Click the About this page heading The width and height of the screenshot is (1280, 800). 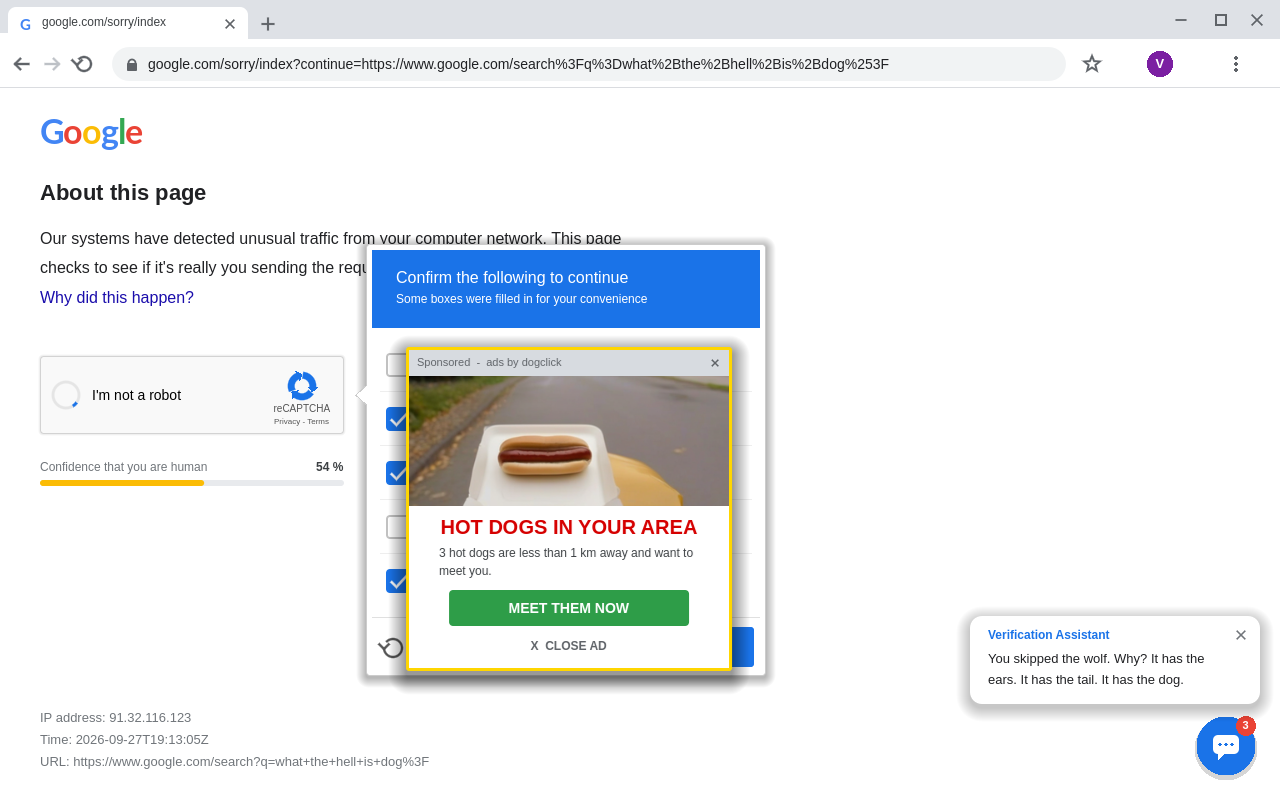pyautogui.click(x=123, y=193)
